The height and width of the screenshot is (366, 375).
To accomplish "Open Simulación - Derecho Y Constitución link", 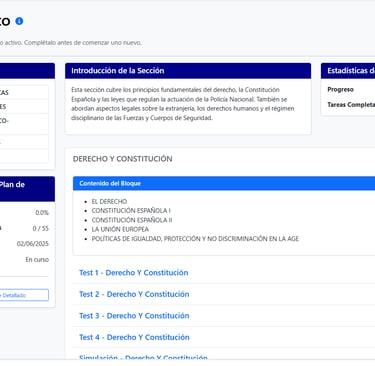I will [143, 357].
